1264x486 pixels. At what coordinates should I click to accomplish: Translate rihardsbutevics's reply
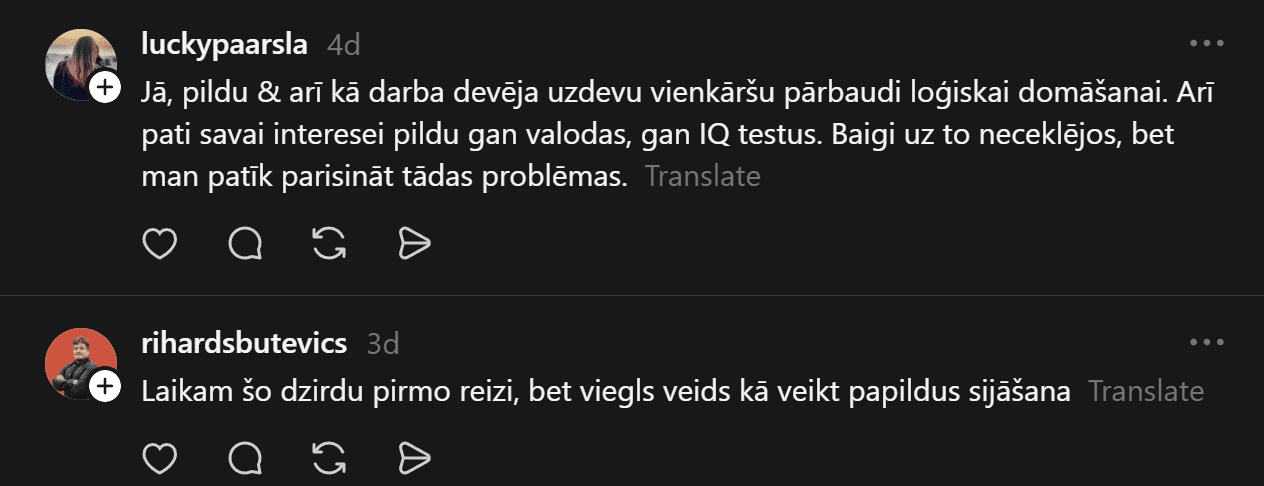[x=1145, y=391]
